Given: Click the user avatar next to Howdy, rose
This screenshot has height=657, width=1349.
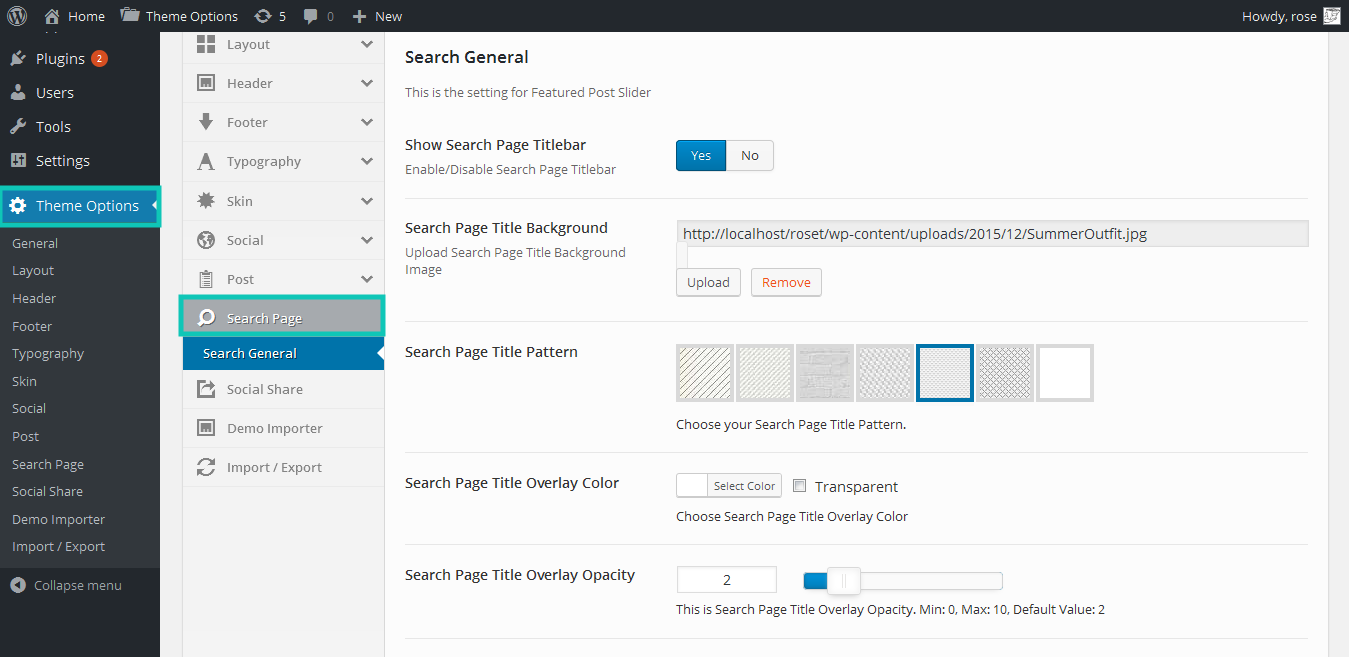Looking at the screenshot, I should pyautogui.click(x=1332, y=16).
